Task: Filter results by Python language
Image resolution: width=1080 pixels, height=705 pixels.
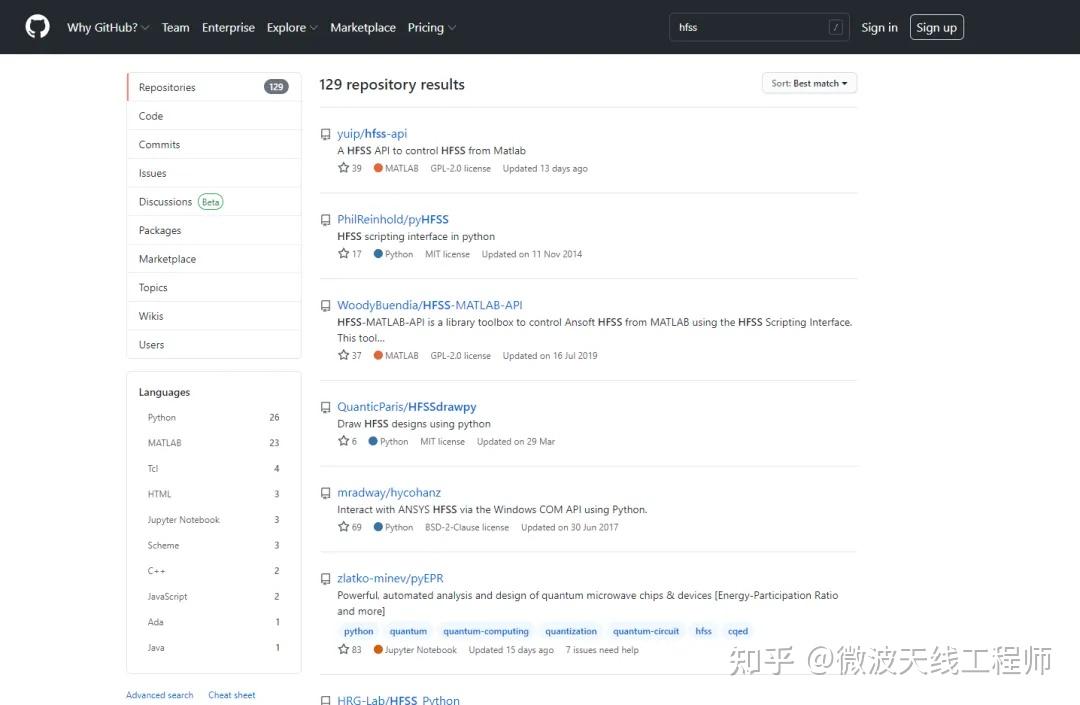Action: pos(162,418)
